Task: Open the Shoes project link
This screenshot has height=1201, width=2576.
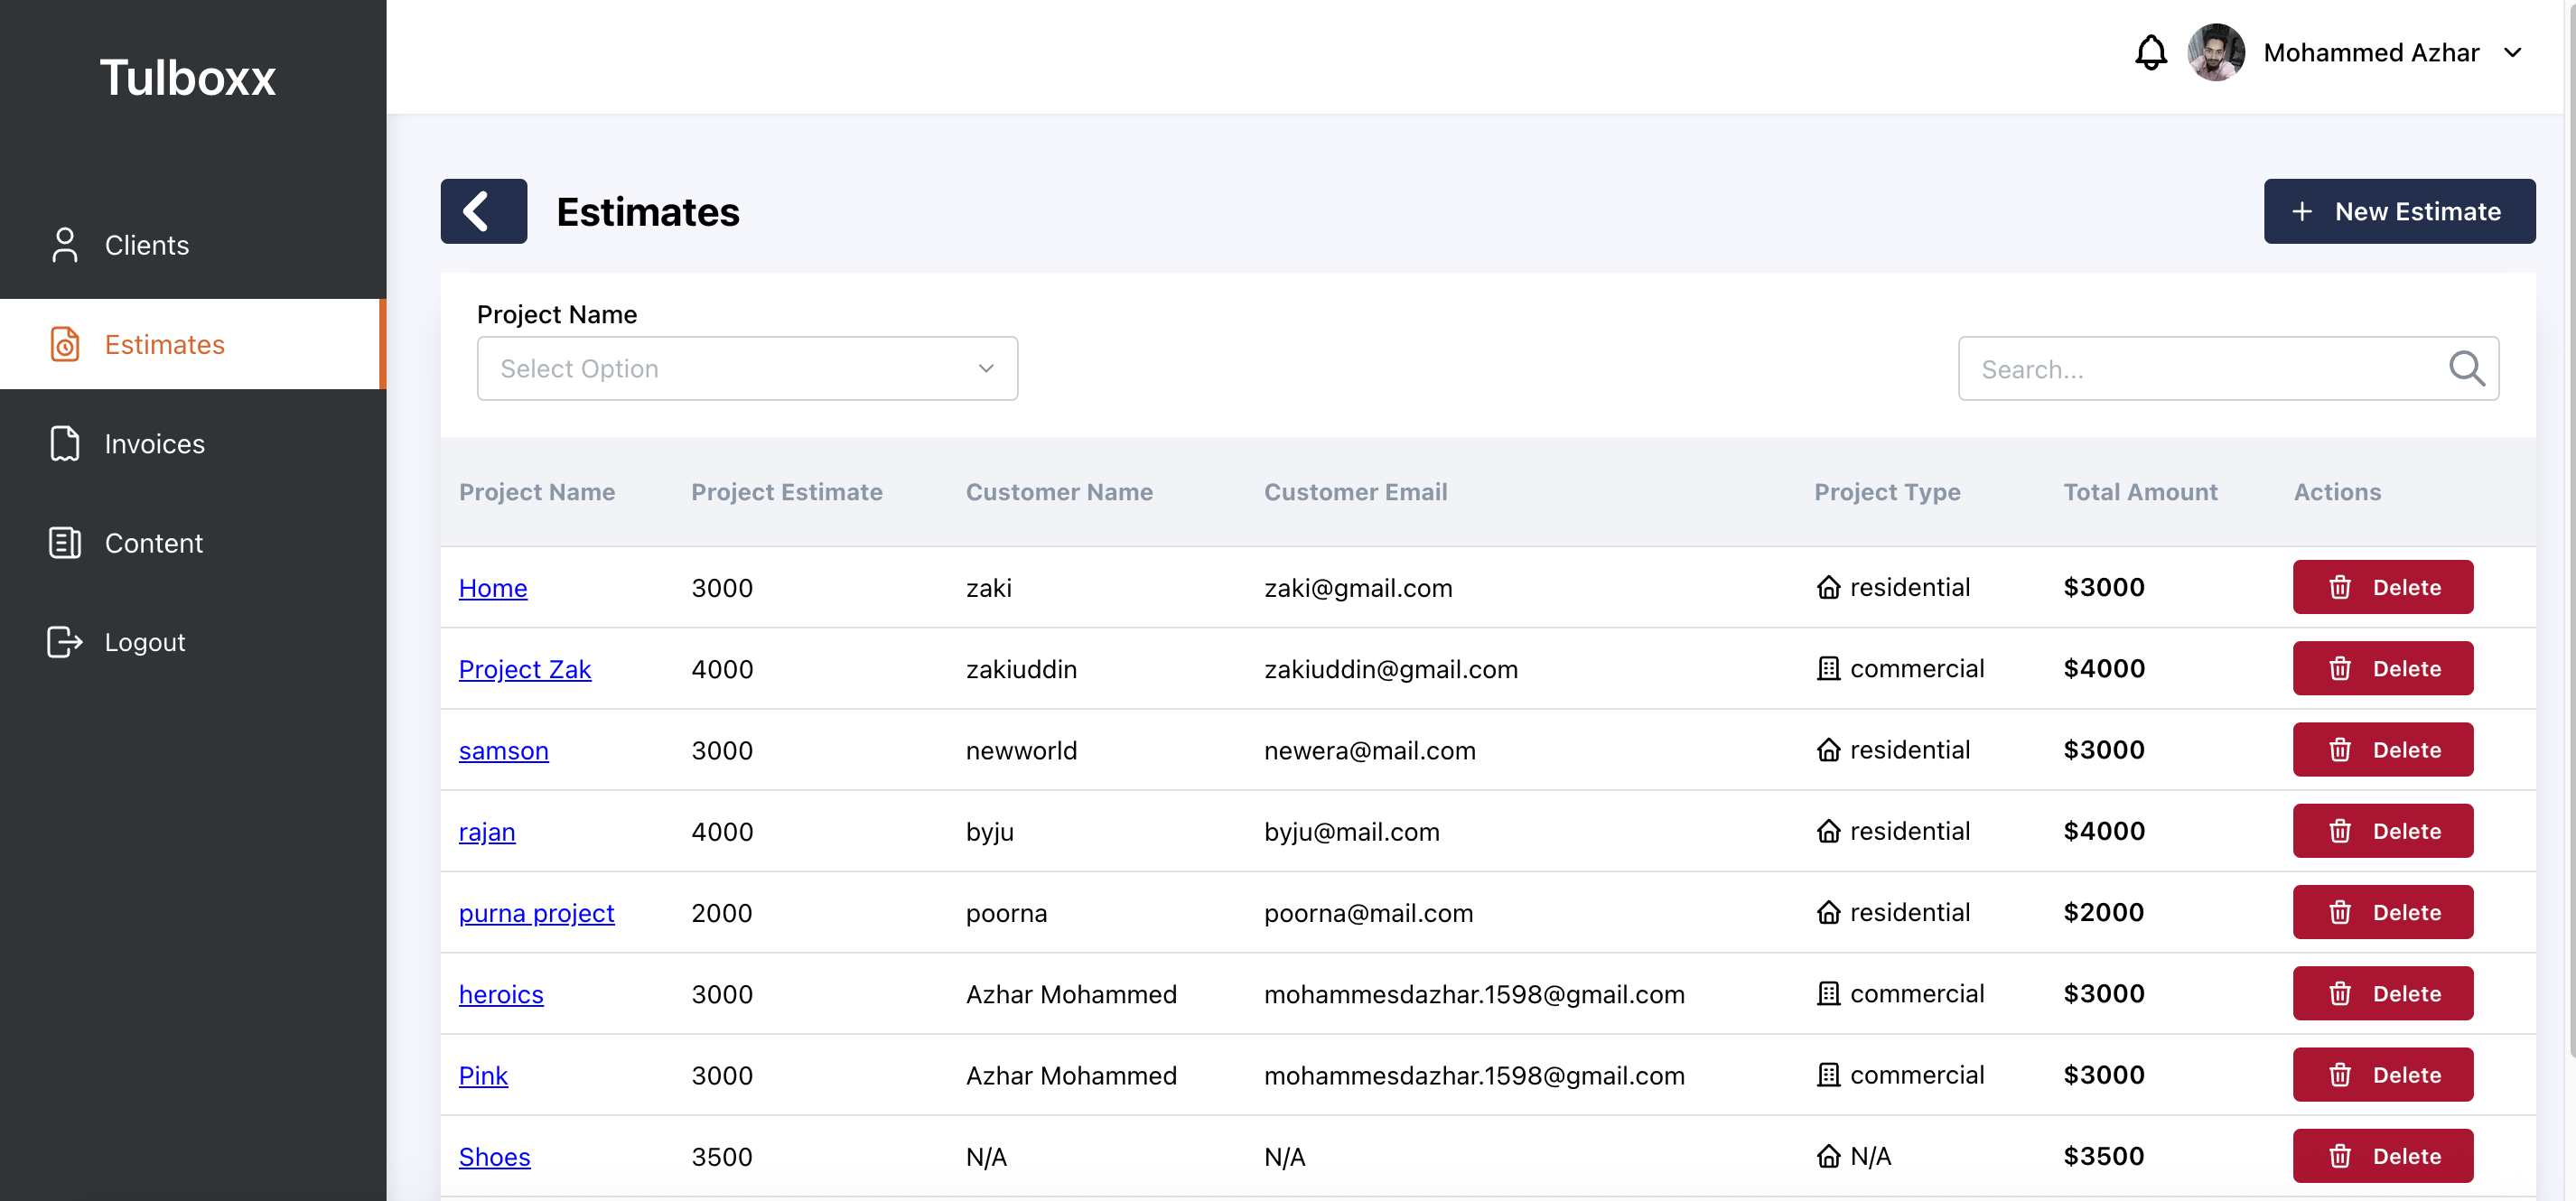Action: coord(495,1157)
